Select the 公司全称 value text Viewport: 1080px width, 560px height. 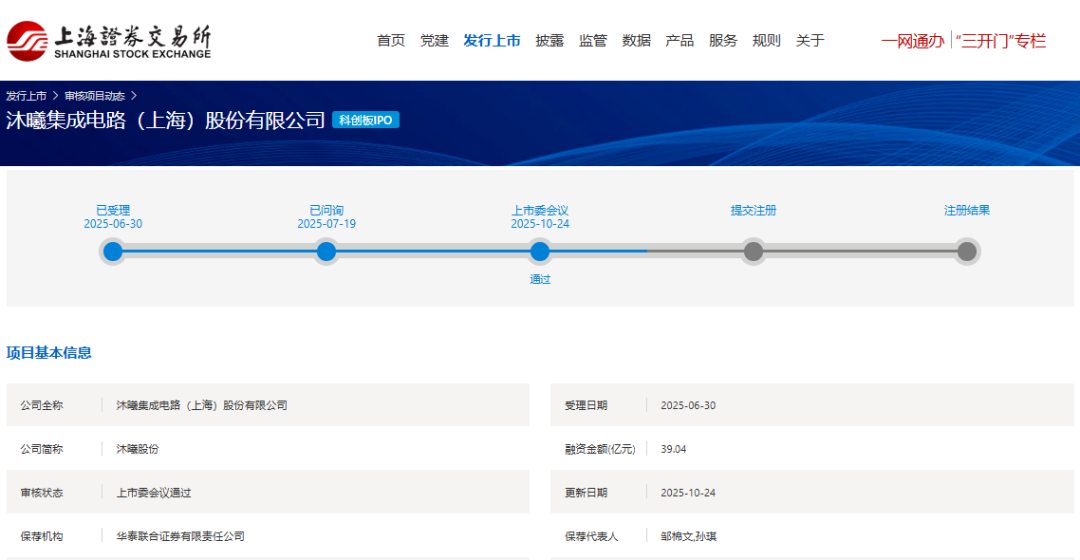point(202,405)
